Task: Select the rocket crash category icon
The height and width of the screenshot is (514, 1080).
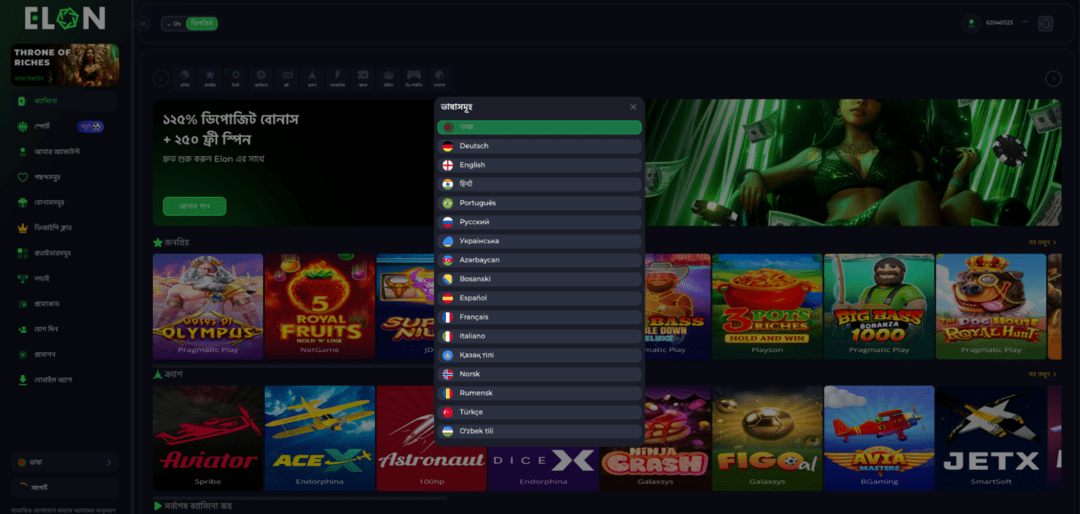Action: 312,78
